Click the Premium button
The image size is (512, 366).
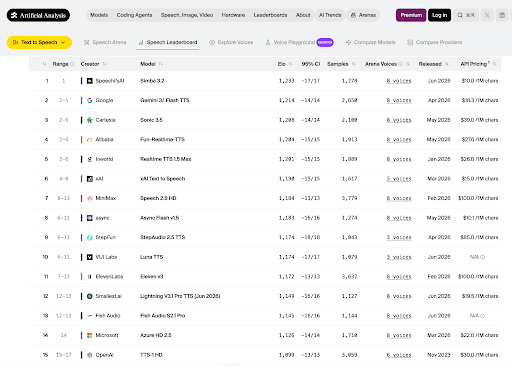411,15
